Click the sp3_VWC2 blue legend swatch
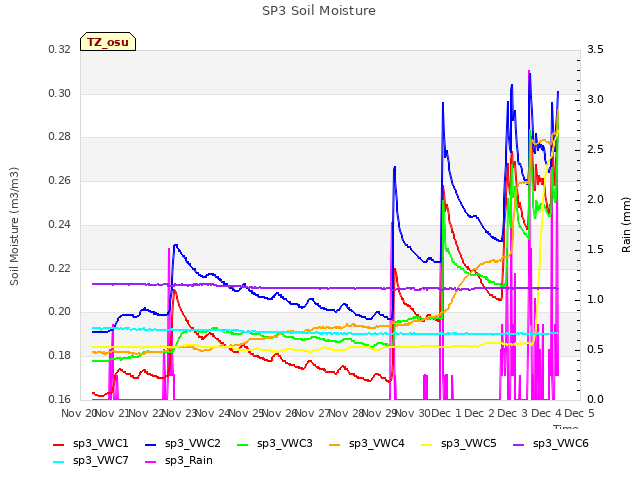The image size is (640, 480). (151, 444)
